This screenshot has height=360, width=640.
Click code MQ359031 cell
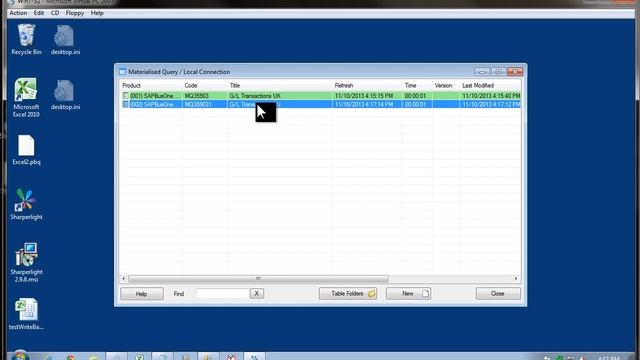[x=198, y=104]
